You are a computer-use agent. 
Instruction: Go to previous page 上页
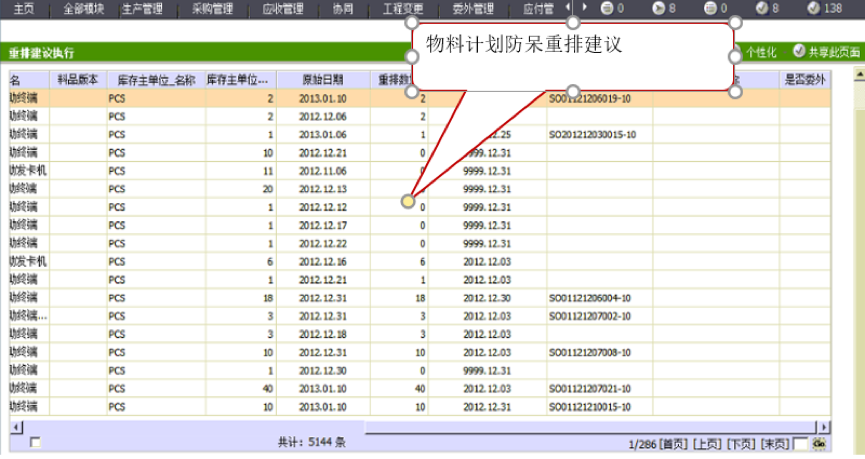coord(707,444)
